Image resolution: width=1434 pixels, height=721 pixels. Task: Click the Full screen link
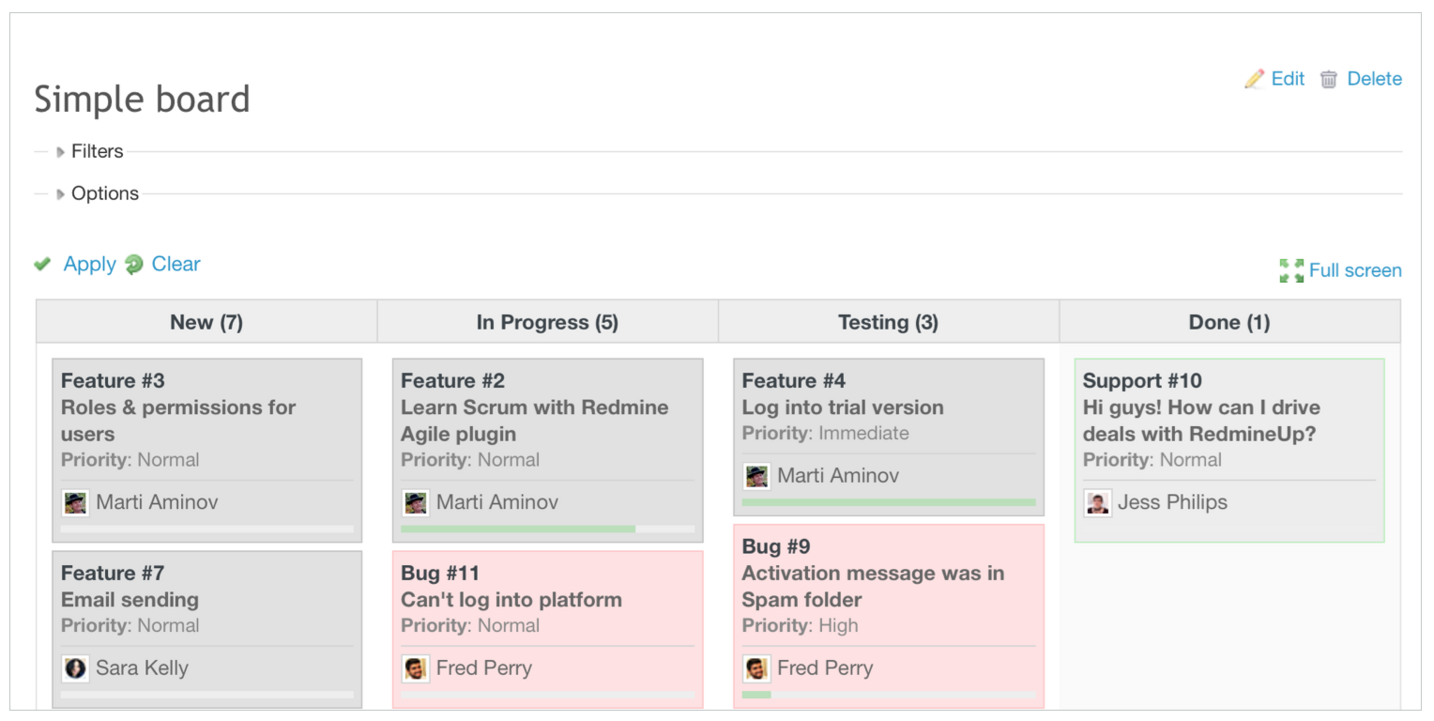point(1355,270)
